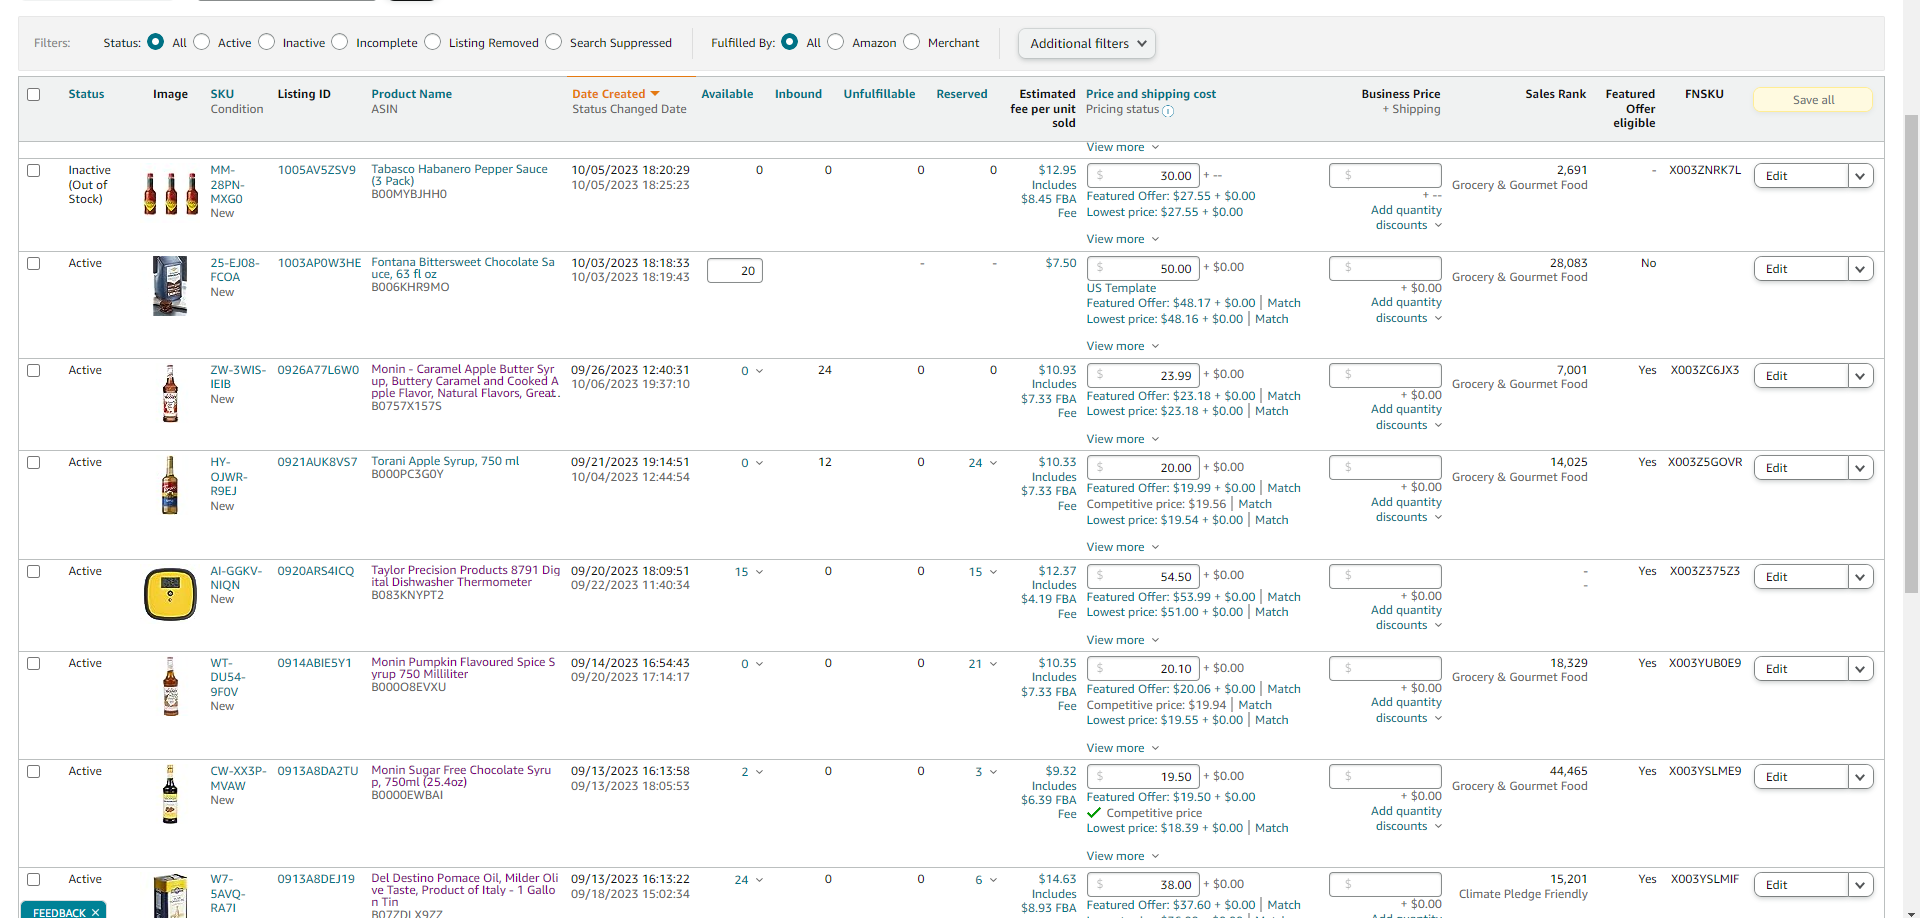The image size is (1920, 918).
Task: Click the 'Price and shipping cost' column header
Action: (x=1151, y=94)
